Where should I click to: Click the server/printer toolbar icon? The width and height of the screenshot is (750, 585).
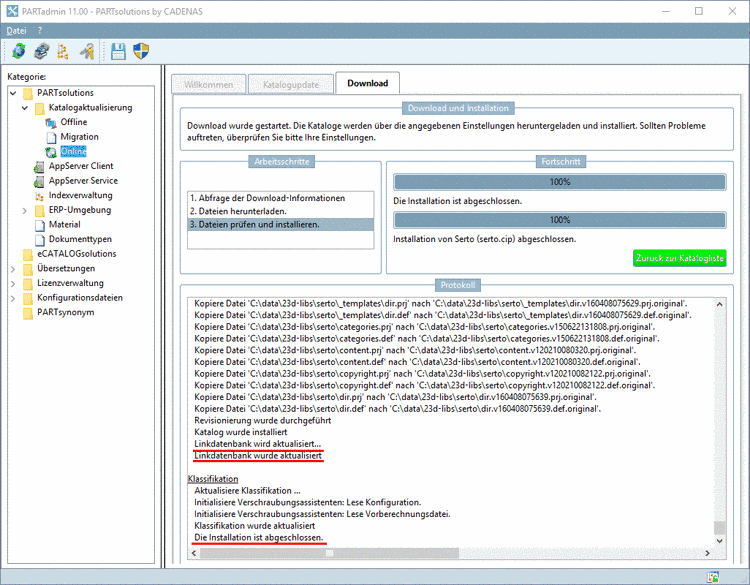[42, 51]
